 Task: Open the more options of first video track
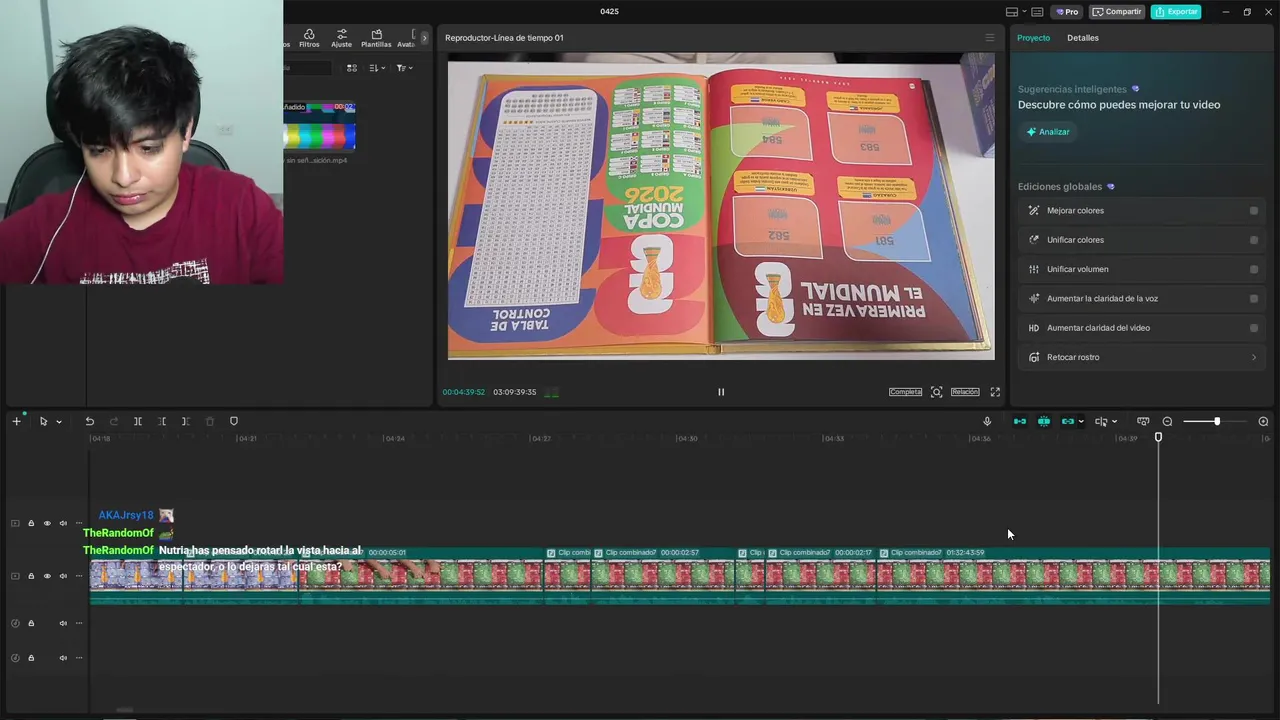click(x=79, y=523)
